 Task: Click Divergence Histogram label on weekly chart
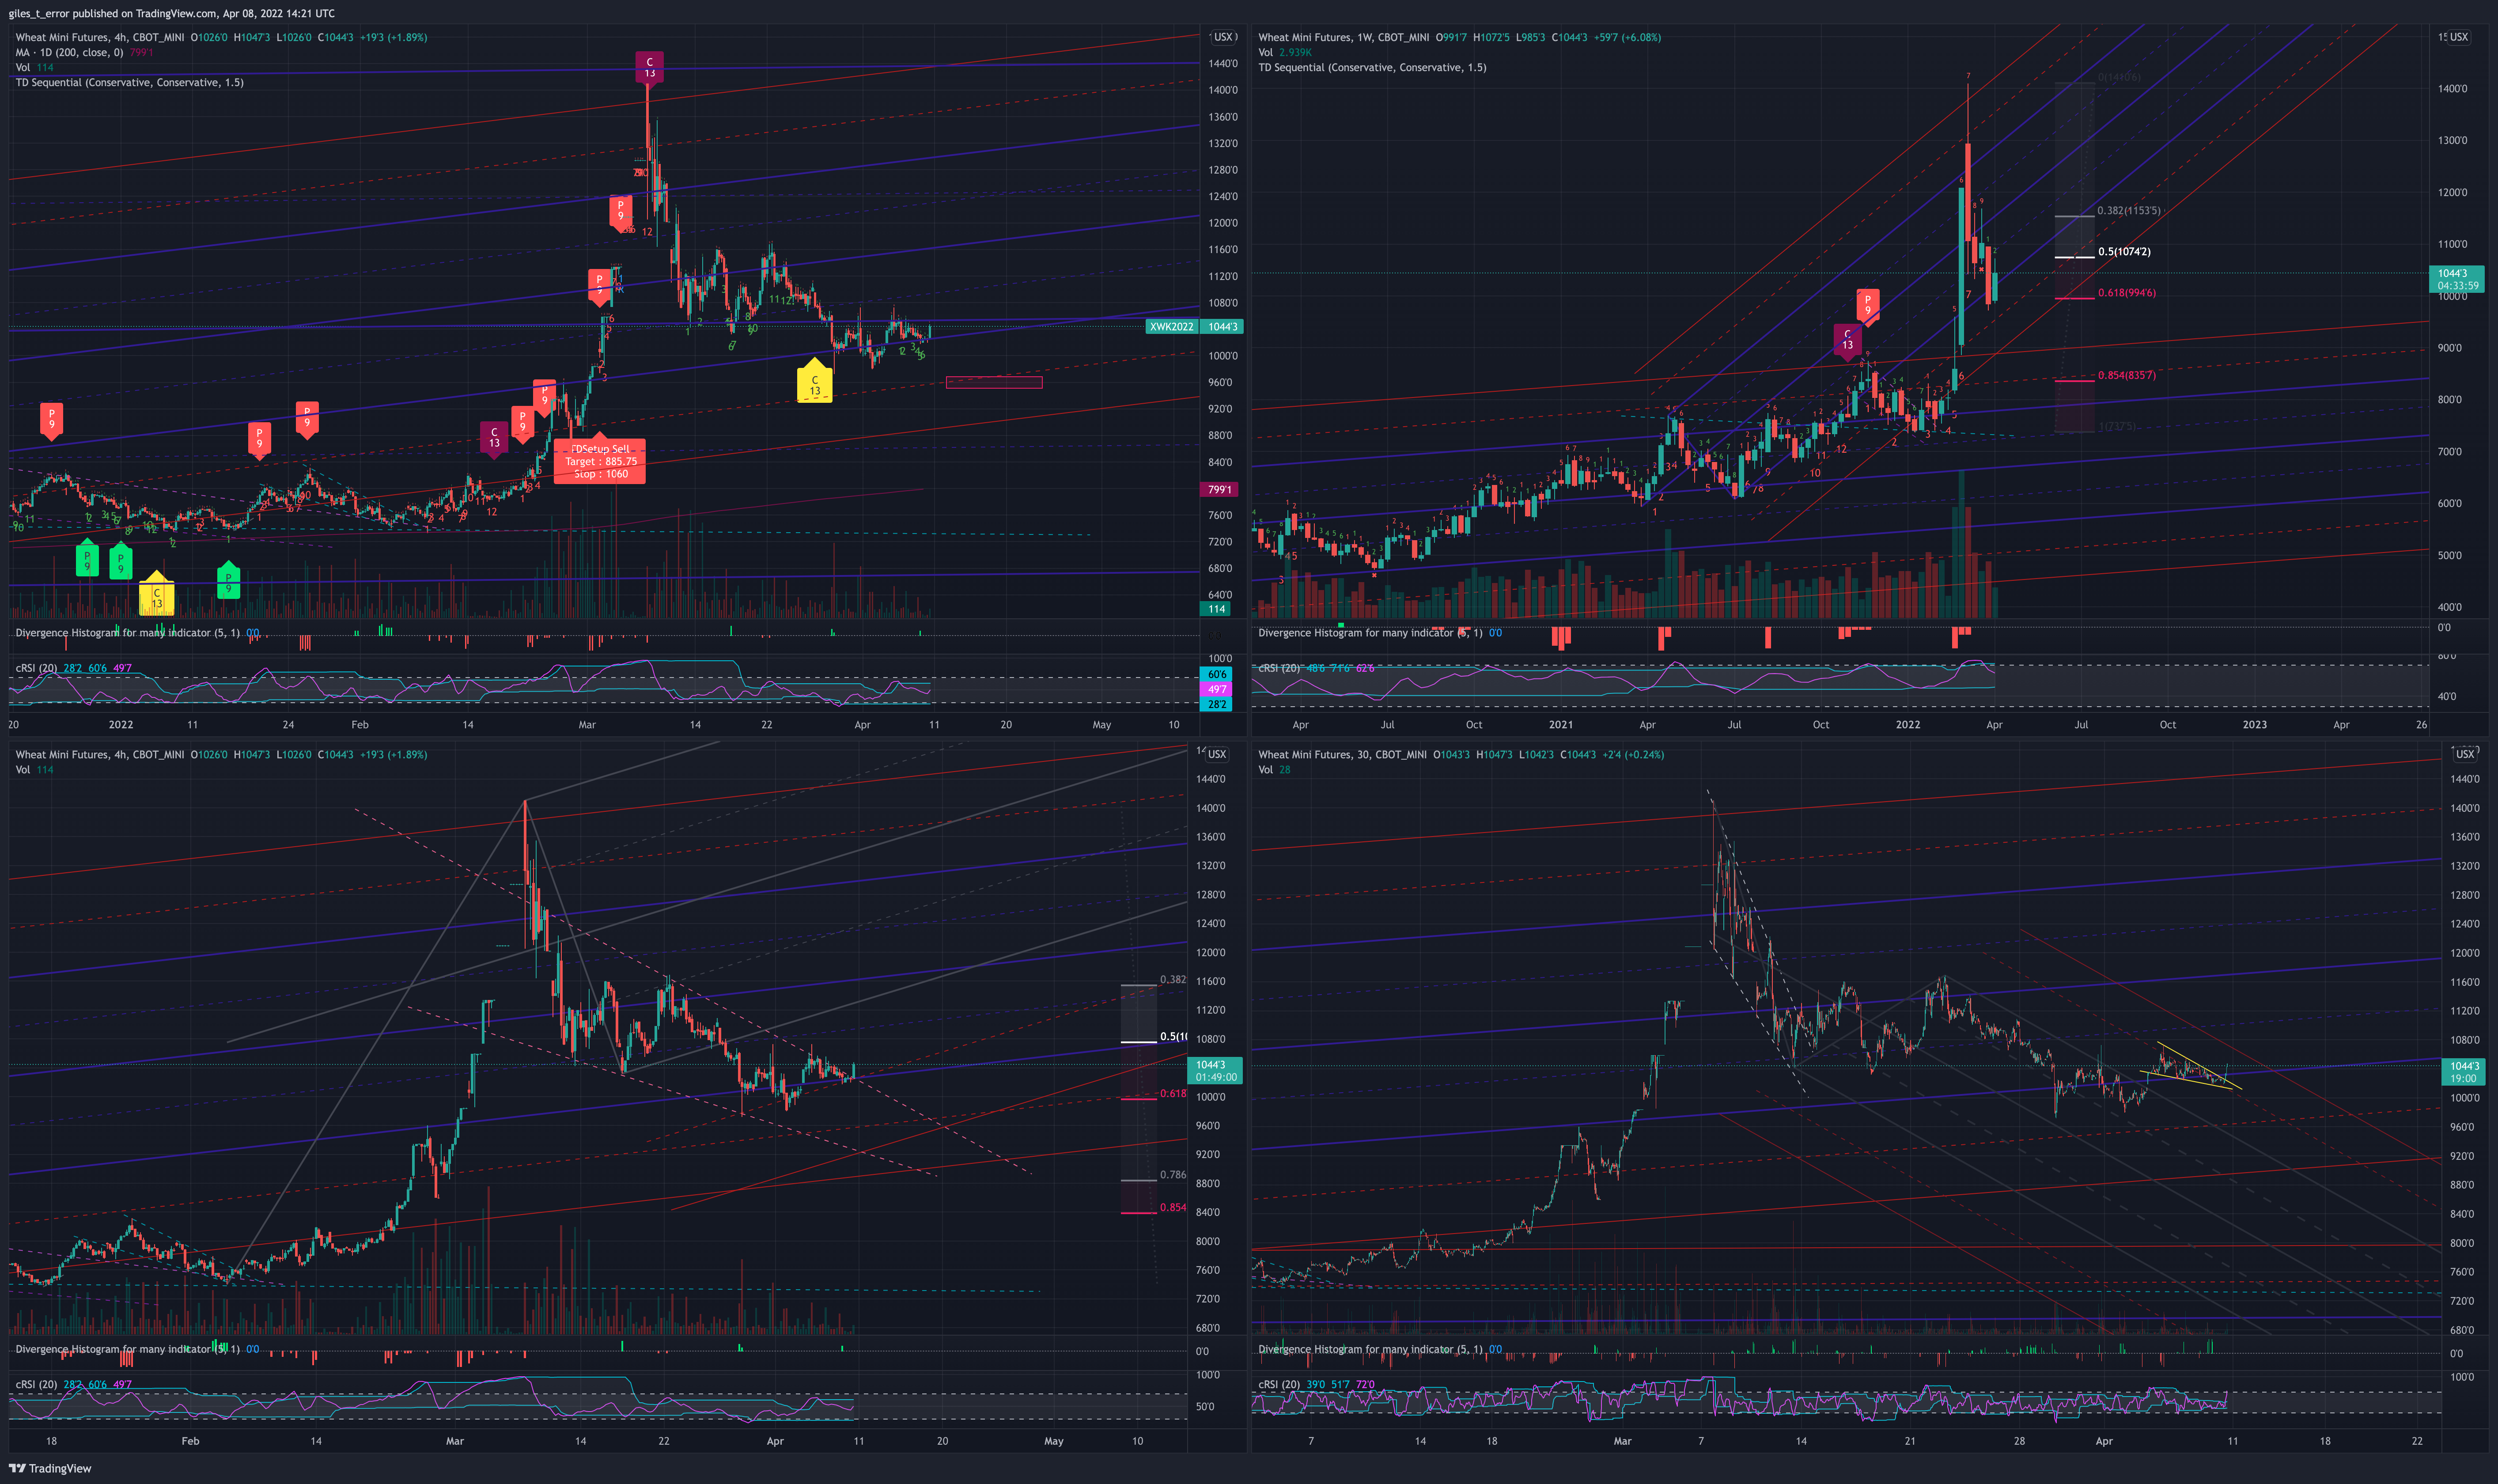point(1370,633)
